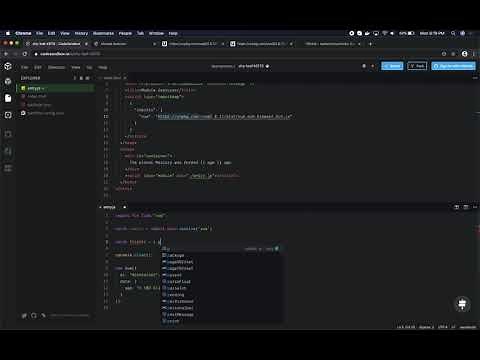Open new Chrome tab with plus button

(370, 44)
